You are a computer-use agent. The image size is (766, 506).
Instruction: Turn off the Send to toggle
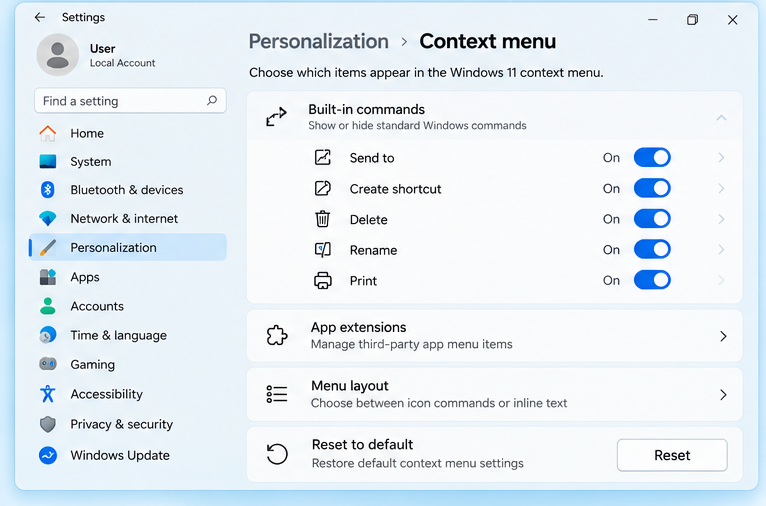pyautogui.click(x=652, y=157)
